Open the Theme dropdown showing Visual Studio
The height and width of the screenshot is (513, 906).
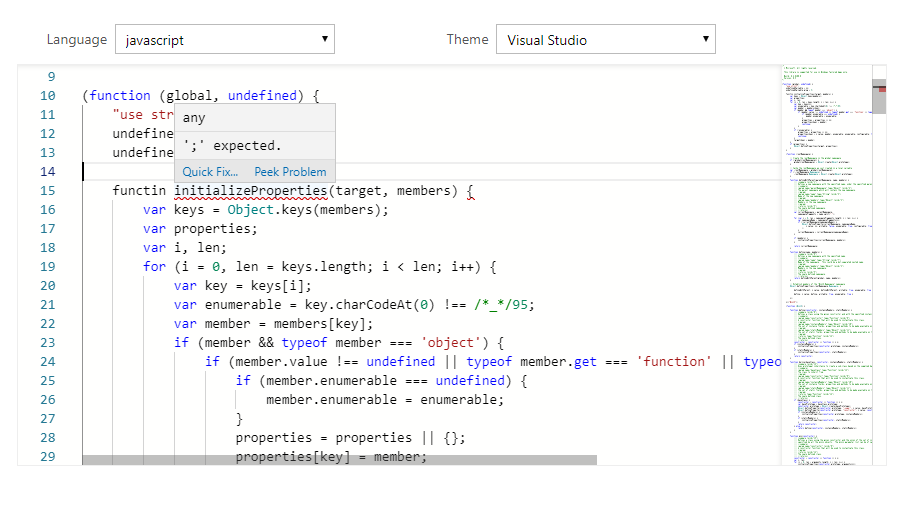(605, 40)
